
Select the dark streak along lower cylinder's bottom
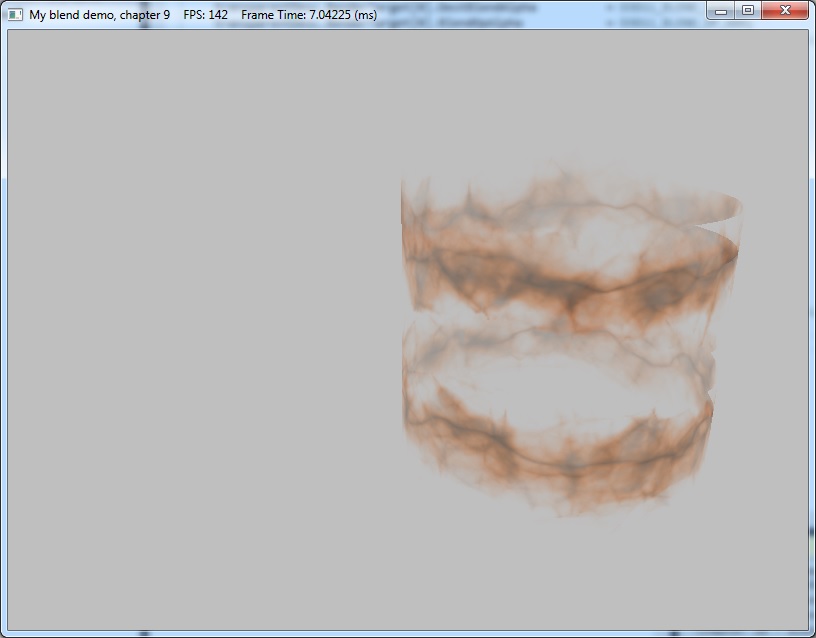coord(570,462)
